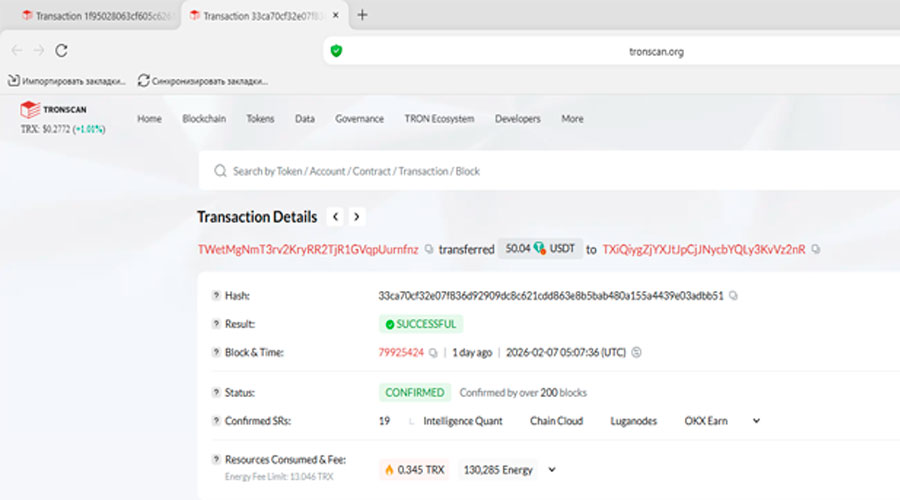Open the Home menu
This screenshot has width=900, height=500.
coord(149,119)
